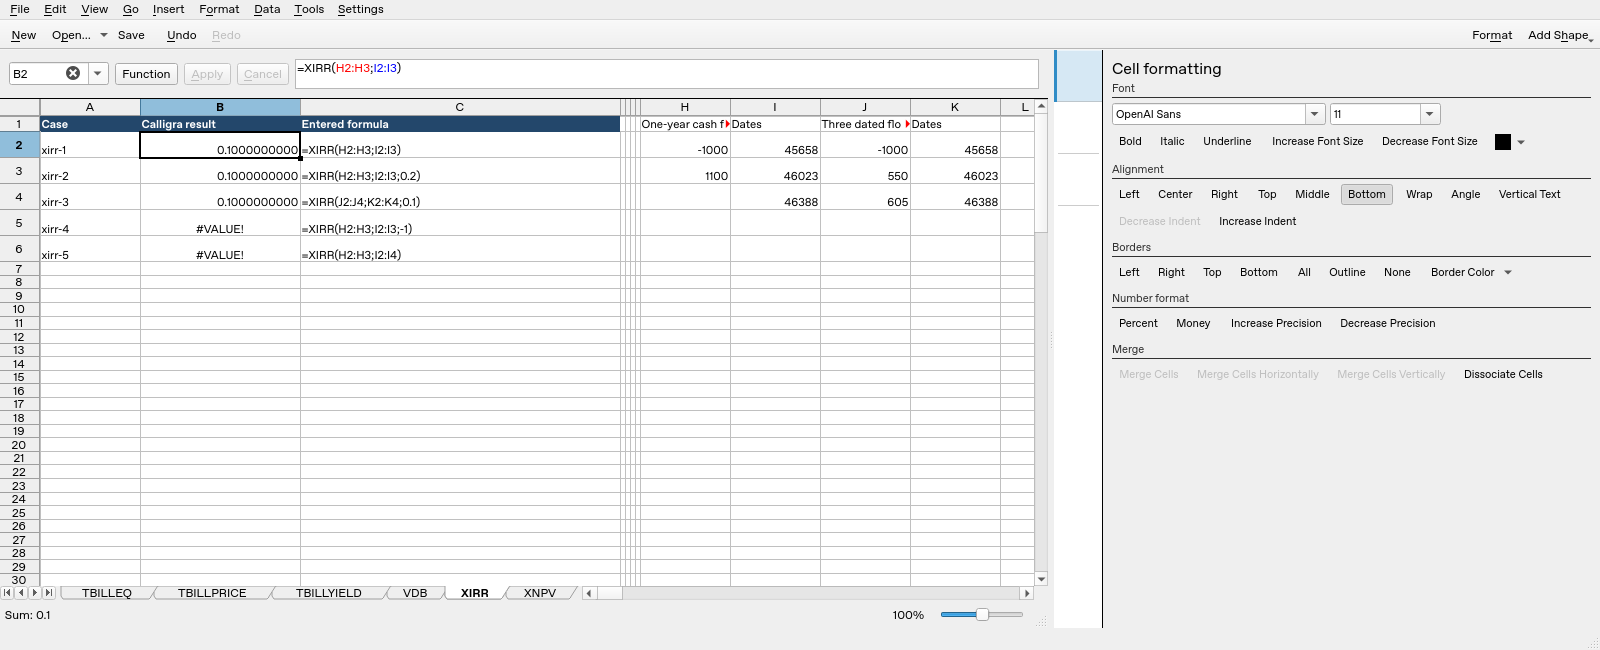Viewport: 1600px width, 650px height.
Task: Select row 5 header
Action: click(19, 223)
